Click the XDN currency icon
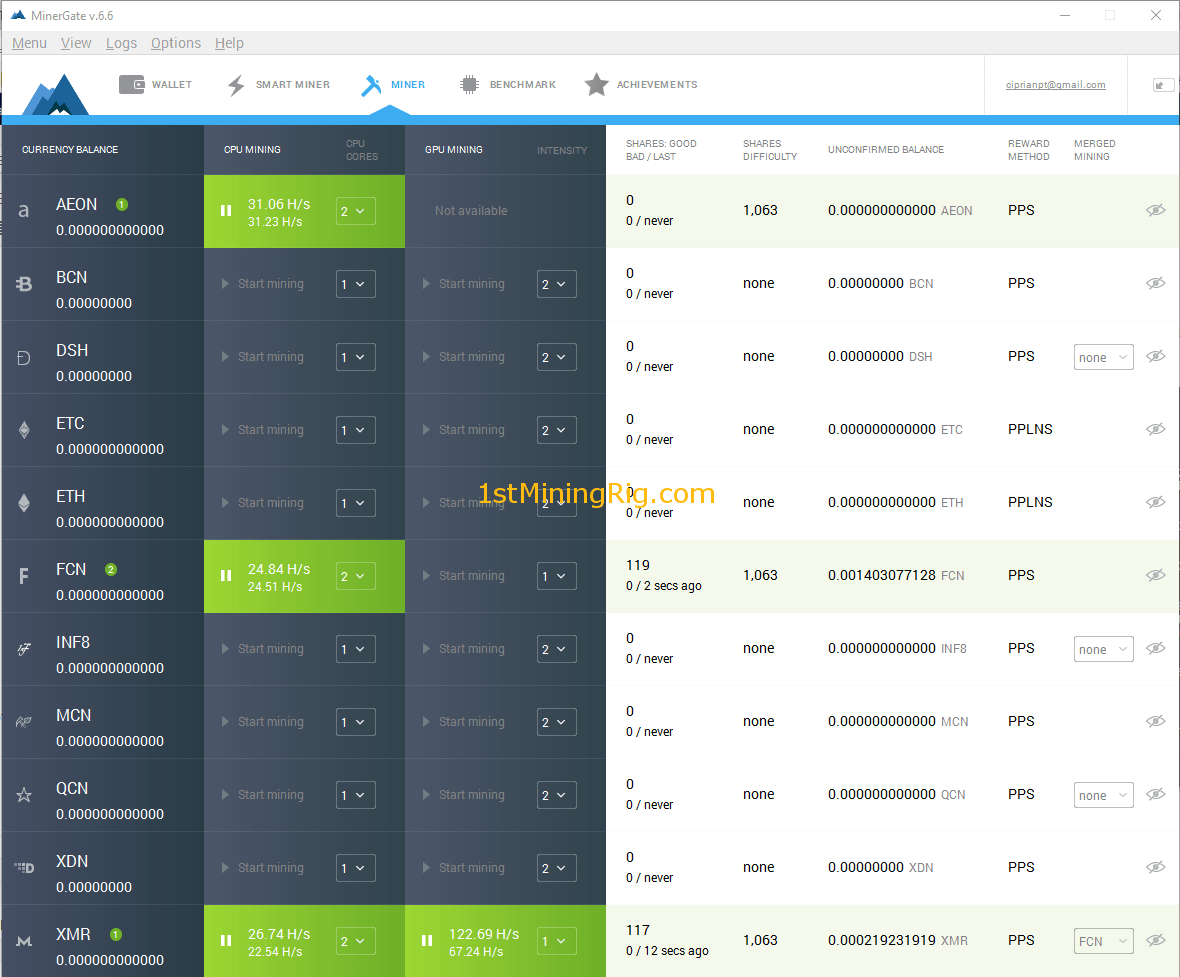Screen dimensions: 1180x977 24,868
